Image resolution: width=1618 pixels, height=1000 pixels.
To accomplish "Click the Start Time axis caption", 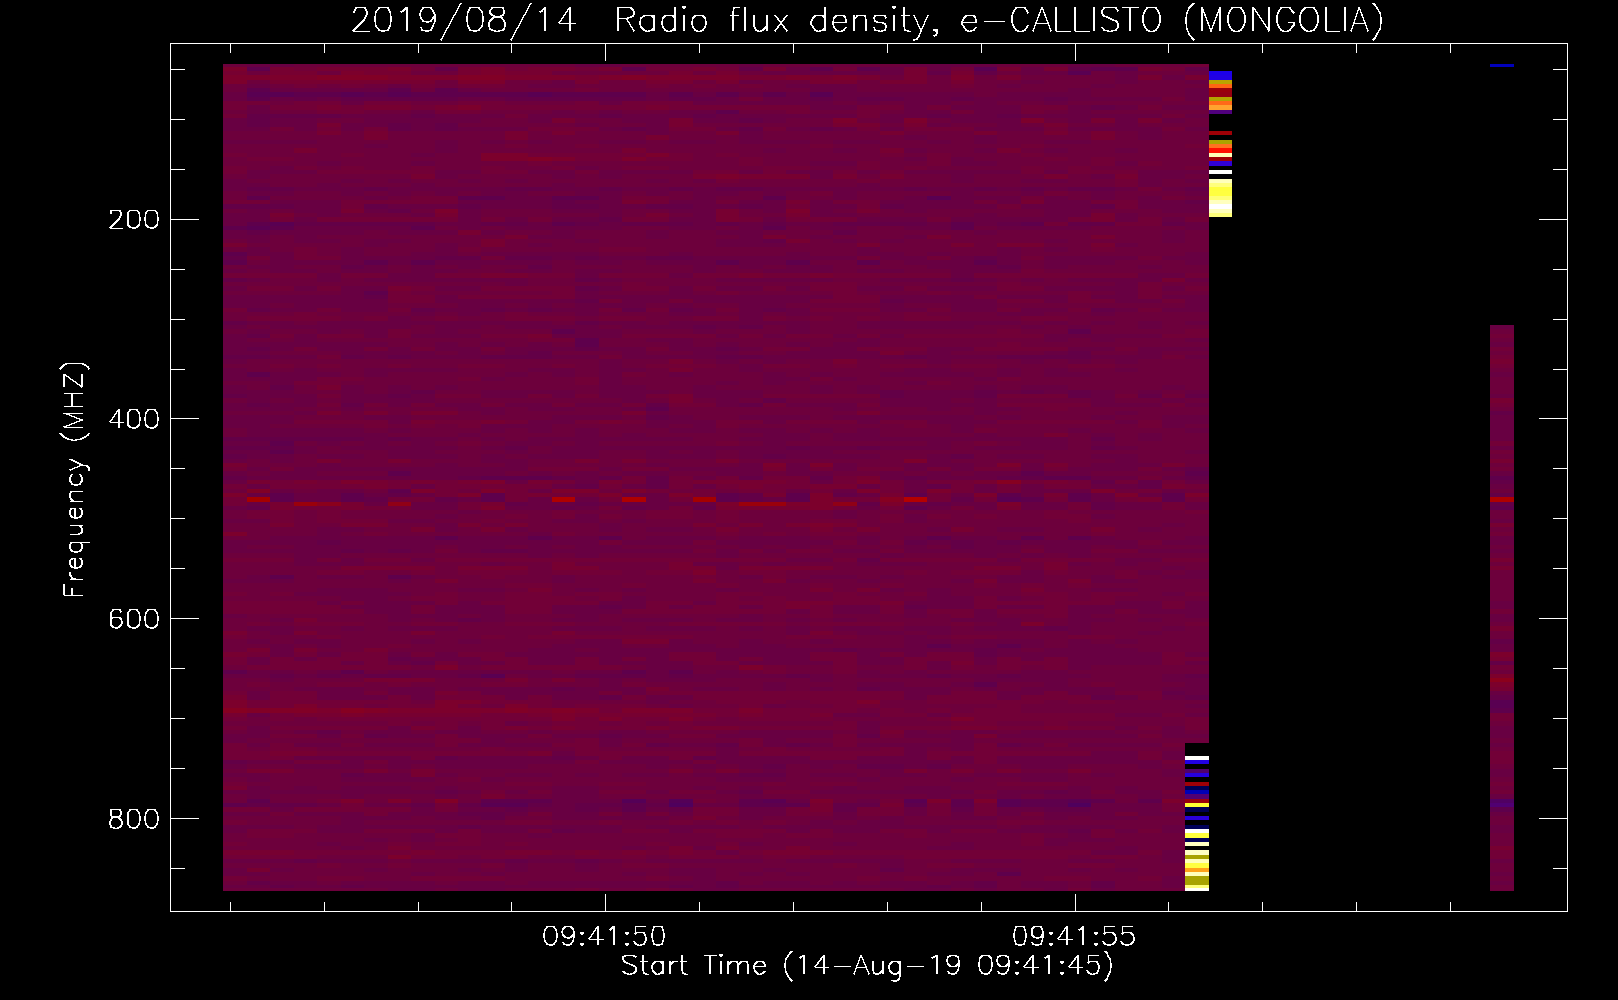I will [867, 965].
